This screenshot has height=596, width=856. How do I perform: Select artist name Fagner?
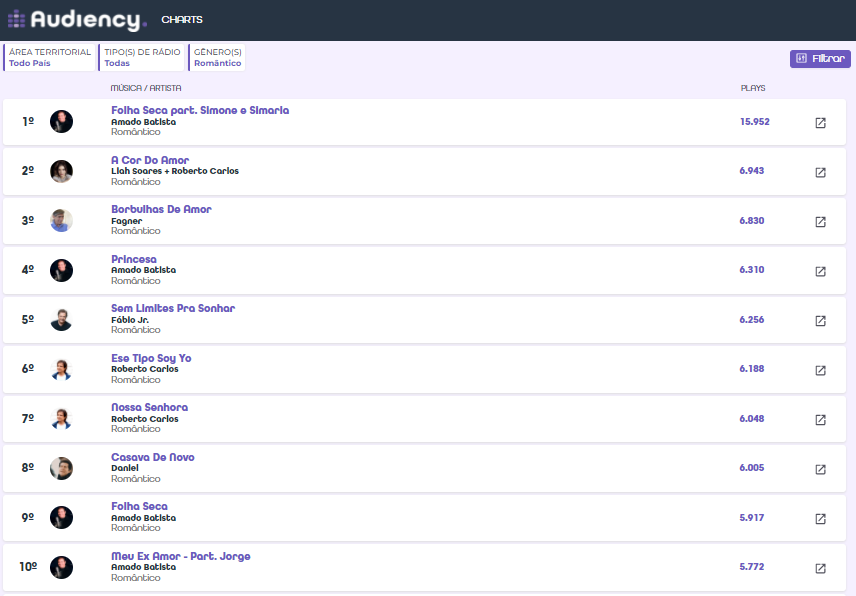127,221
